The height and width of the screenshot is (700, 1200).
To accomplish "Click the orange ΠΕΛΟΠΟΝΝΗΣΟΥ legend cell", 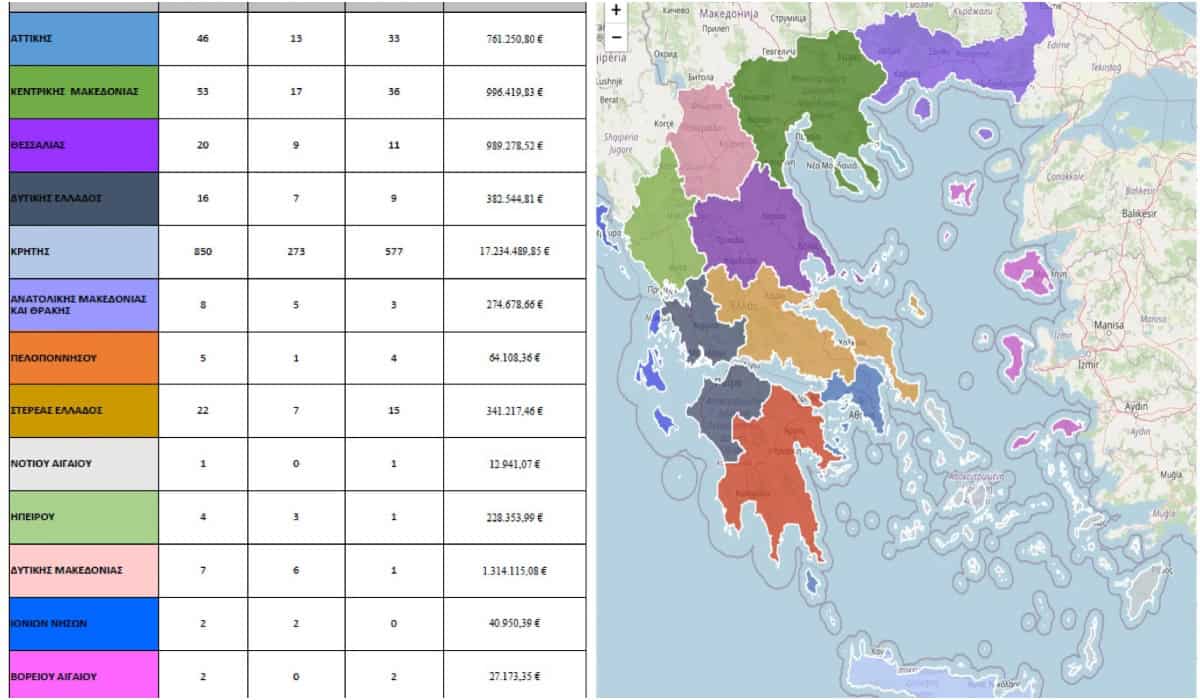I will coord(80,357).
